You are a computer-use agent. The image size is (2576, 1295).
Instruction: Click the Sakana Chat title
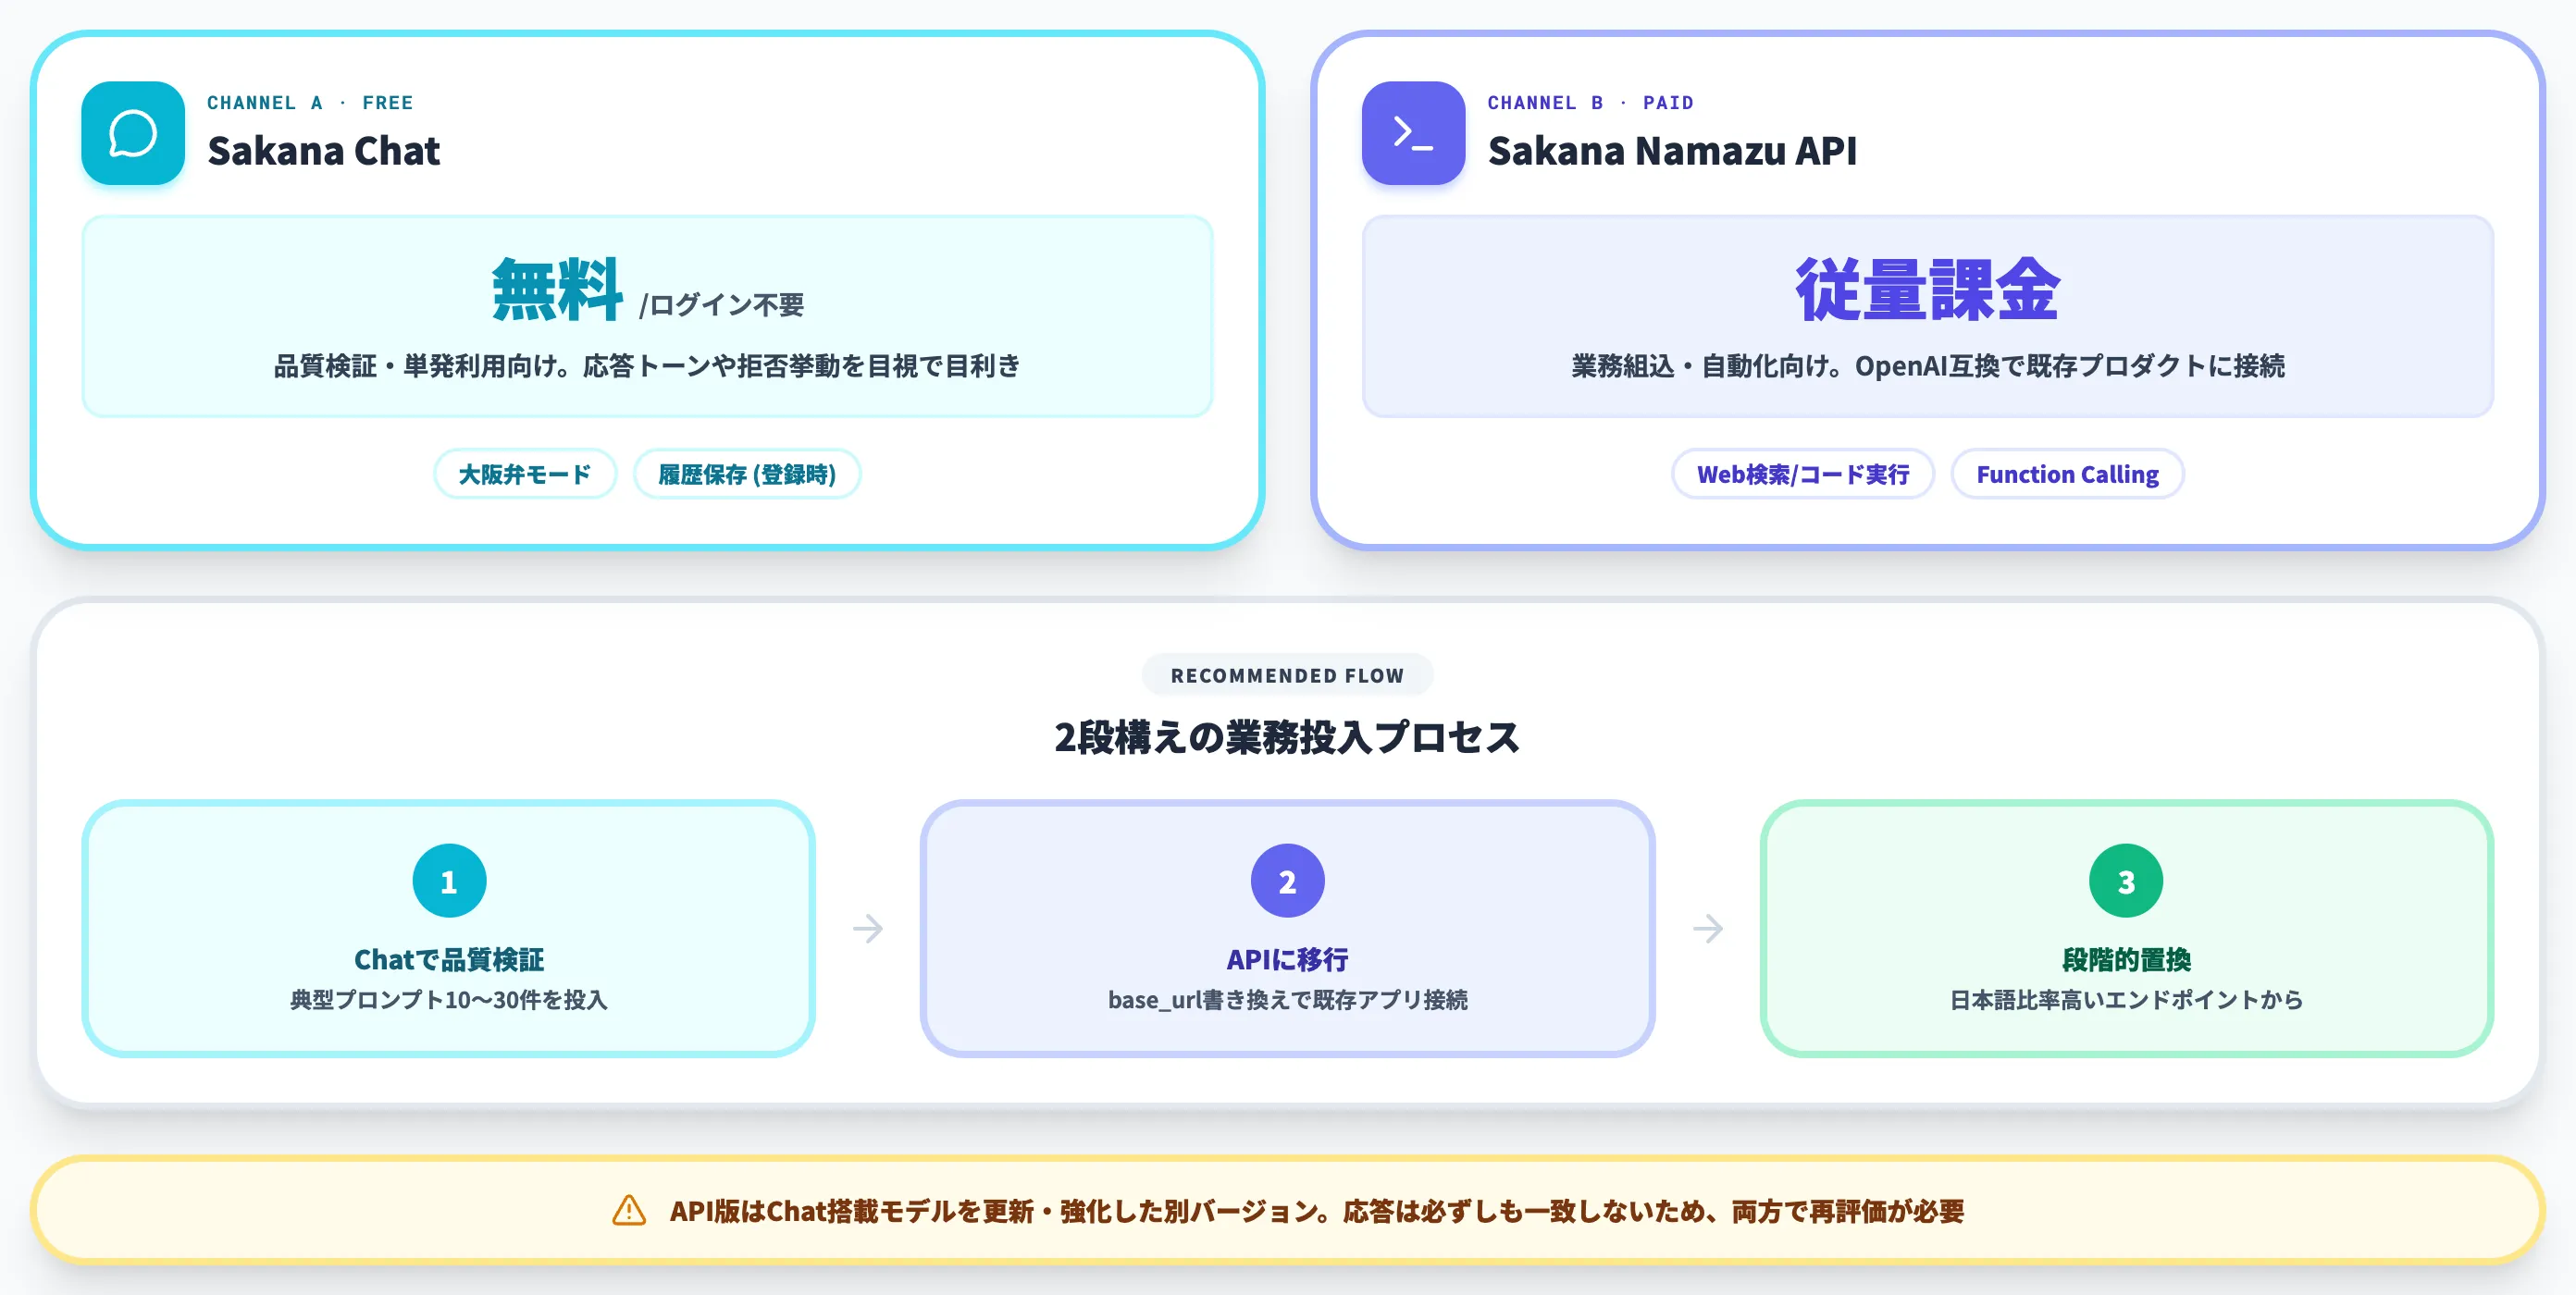[323, 151]
